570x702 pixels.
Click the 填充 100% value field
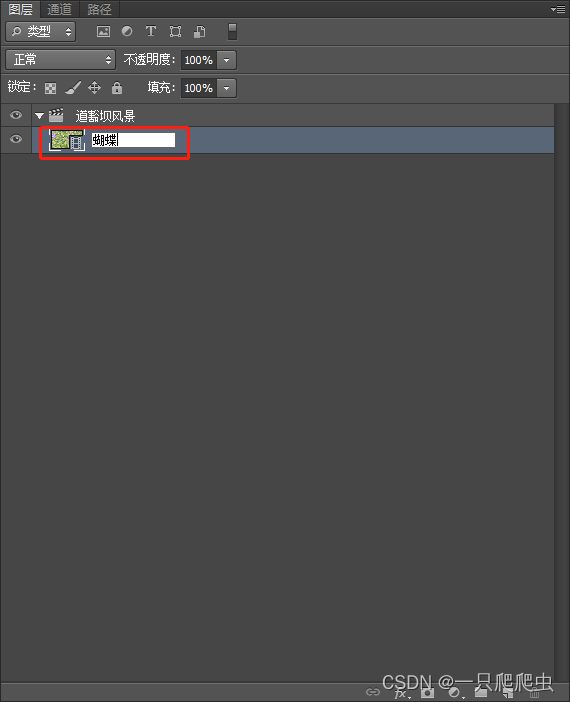coord(199,88)
